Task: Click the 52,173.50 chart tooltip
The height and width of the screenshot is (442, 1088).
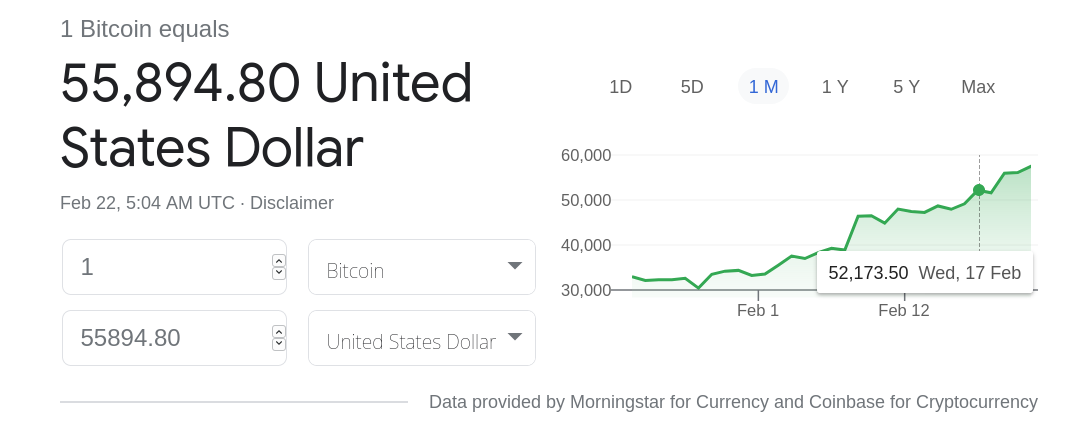Action: [924, 273]
